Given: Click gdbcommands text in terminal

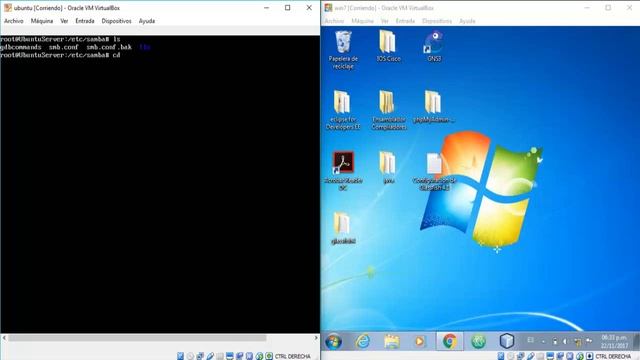Looking at the screenshot, I should (20, 47).
